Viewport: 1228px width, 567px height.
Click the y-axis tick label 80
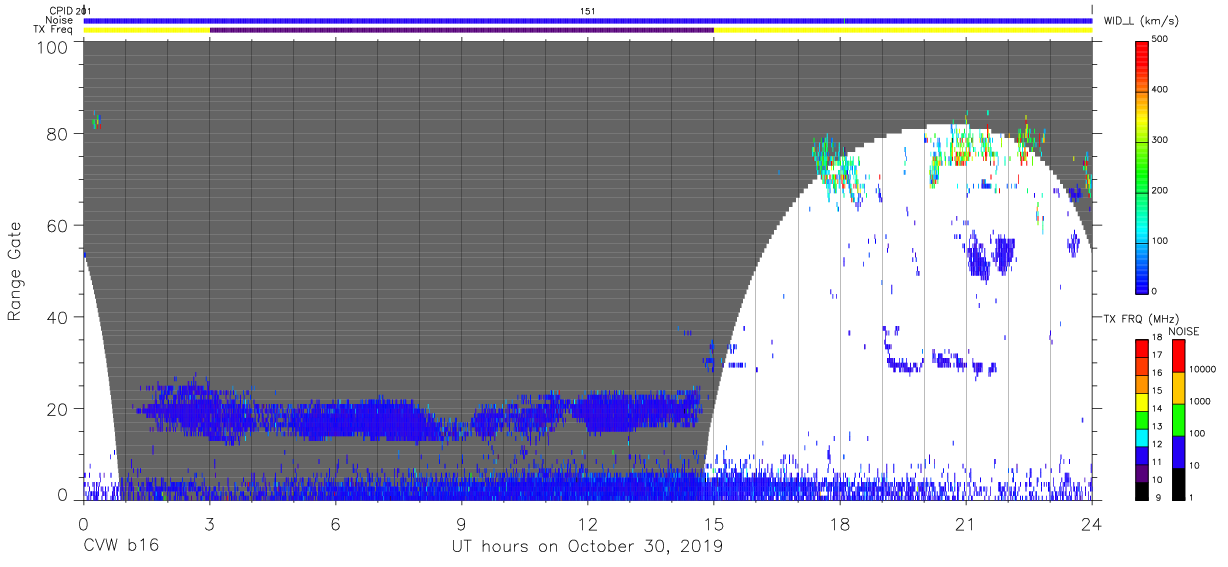click(x=59, y=134)
